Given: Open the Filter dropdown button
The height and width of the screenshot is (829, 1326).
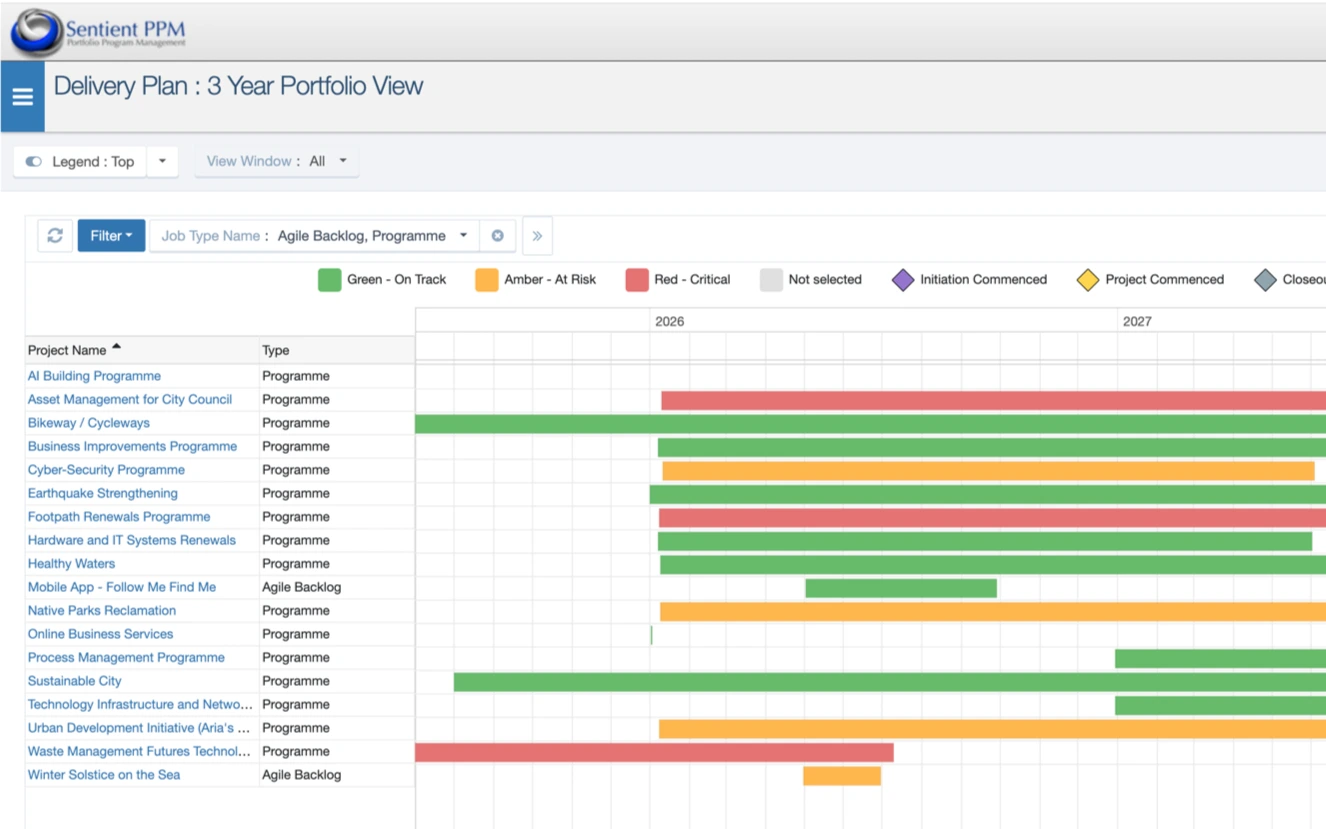Looking at the screenshot, I should point(111,236).
